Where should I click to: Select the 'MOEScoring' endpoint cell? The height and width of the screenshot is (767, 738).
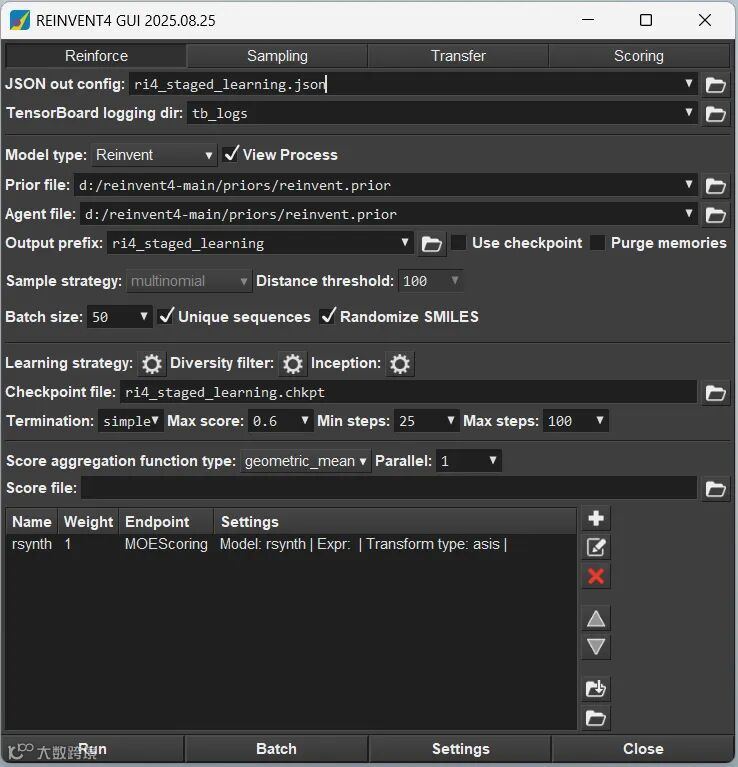[x=166, y=544]
